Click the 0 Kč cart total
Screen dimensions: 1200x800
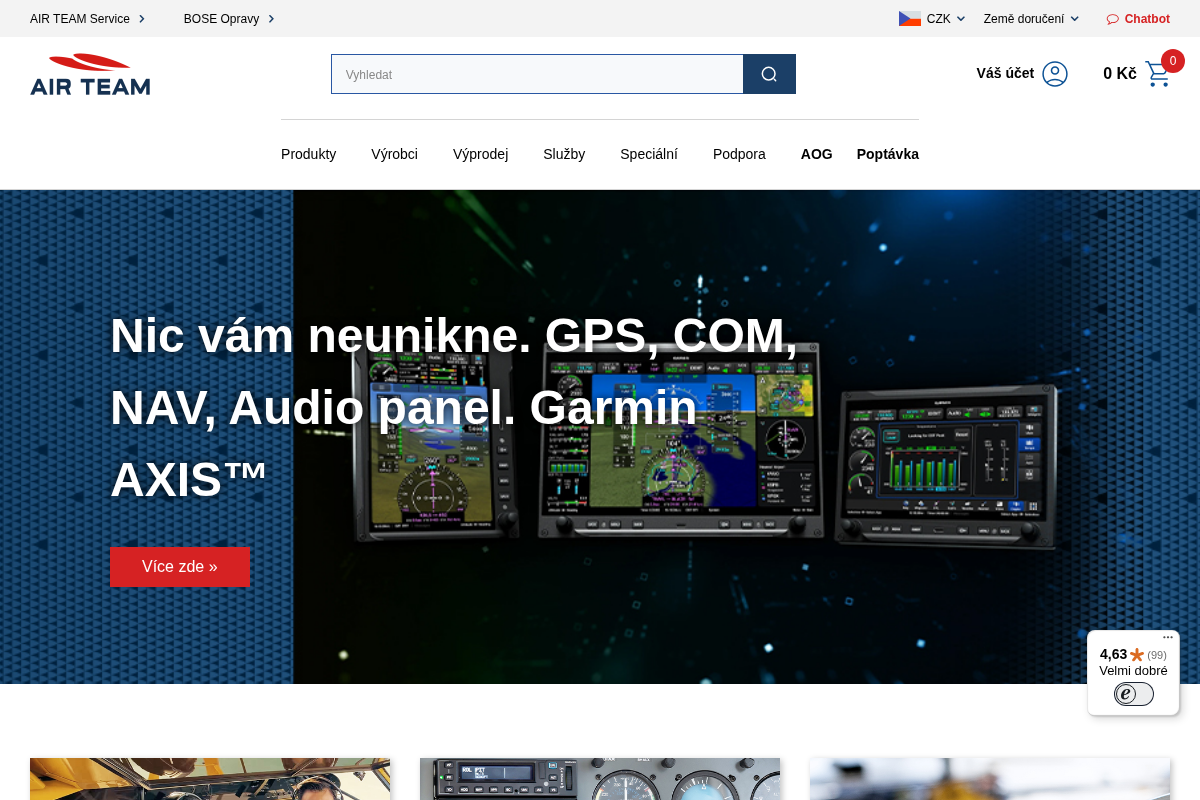pos(1120,73)
